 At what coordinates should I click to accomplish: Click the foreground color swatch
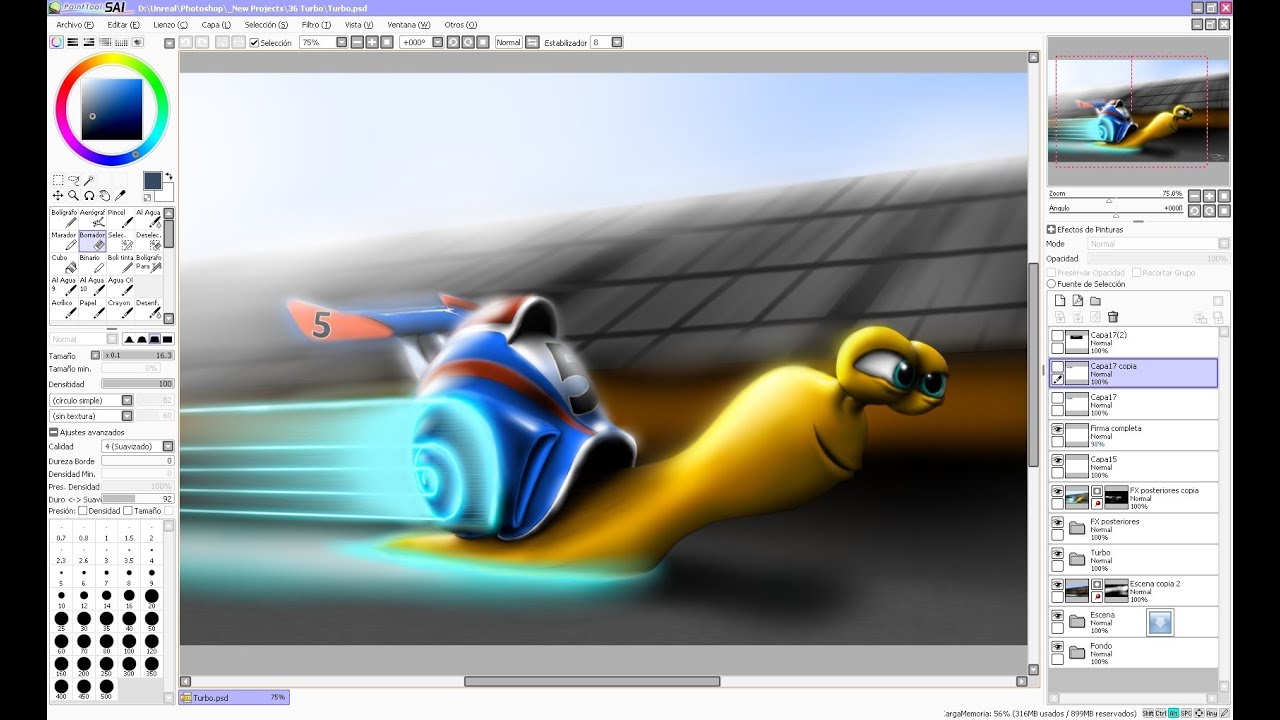(152, 181)
